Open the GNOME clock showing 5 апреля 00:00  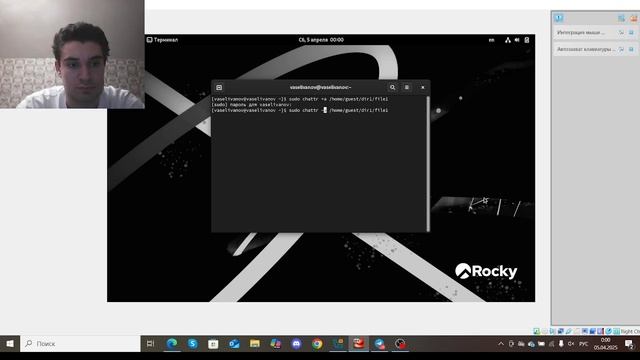click(321, 40)
